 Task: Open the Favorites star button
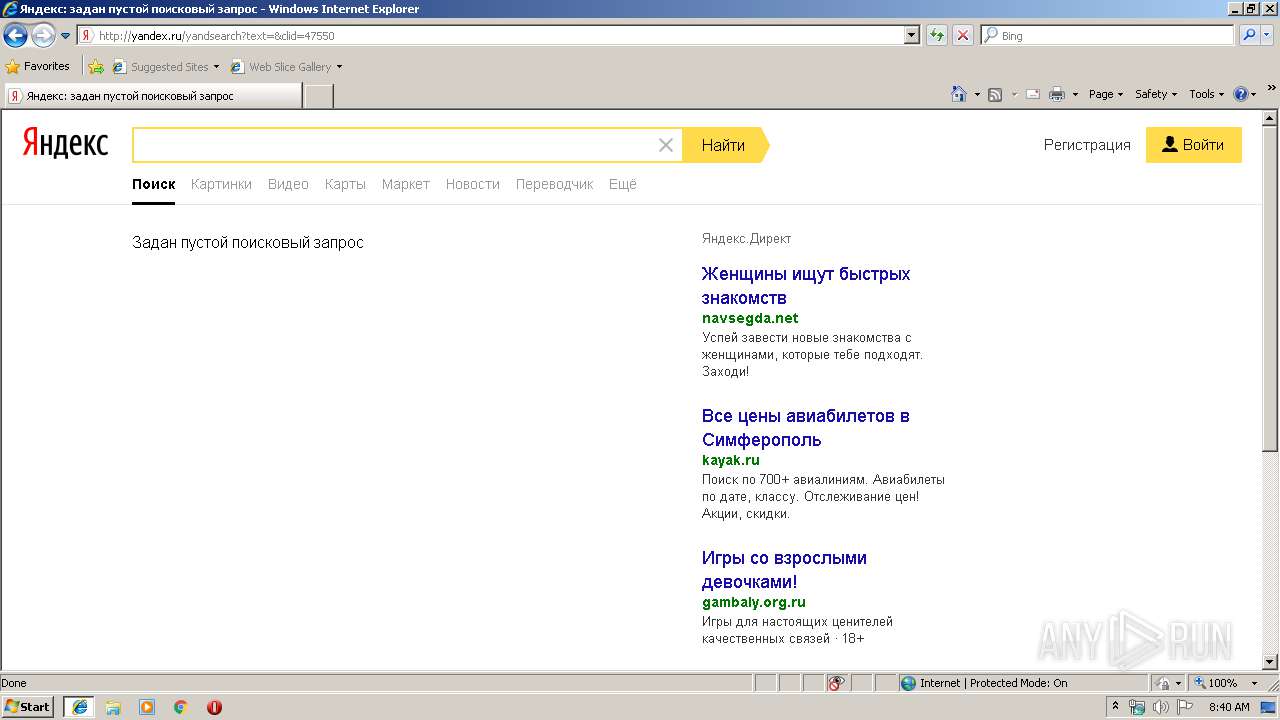tap(38, 66)
